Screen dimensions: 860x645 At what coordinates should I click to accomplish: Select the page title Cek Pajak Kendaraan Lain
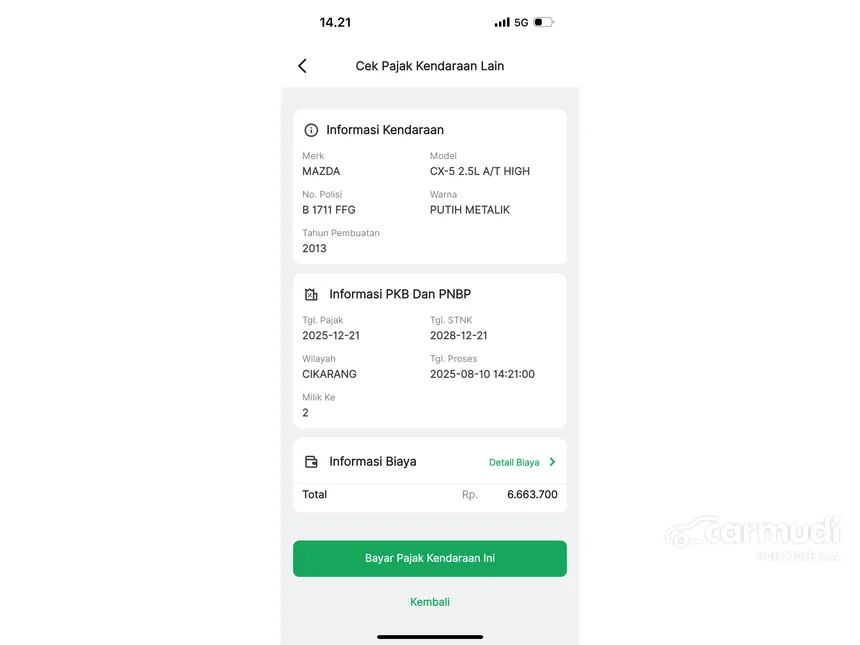pyautogui.click(x=430, y=66)
